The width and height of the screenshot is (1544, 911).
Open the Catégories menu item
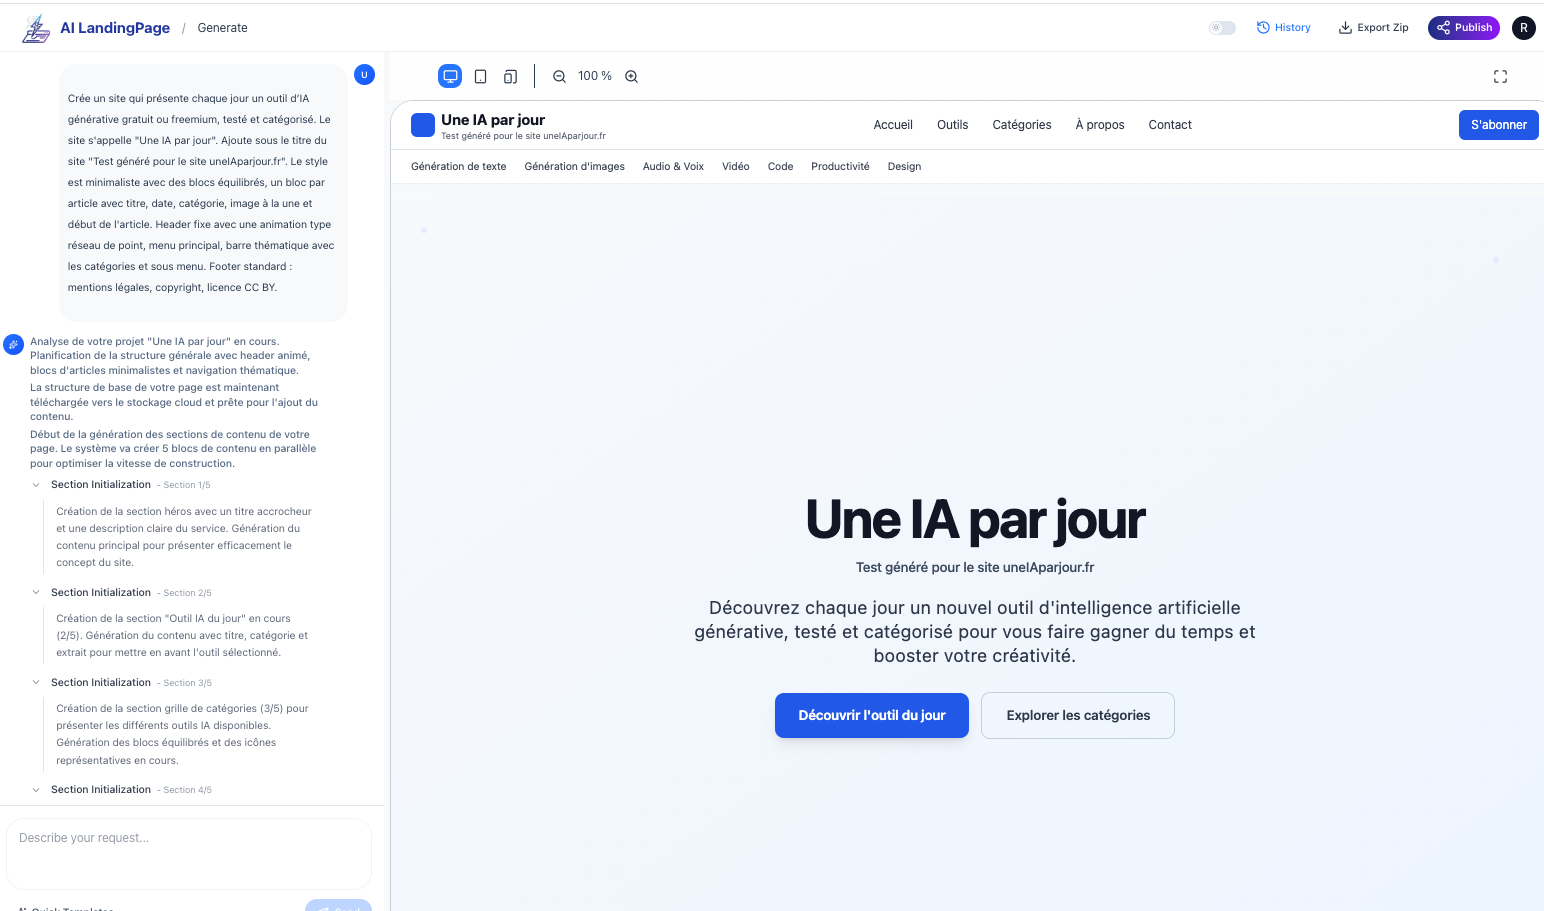point(1021,125)
